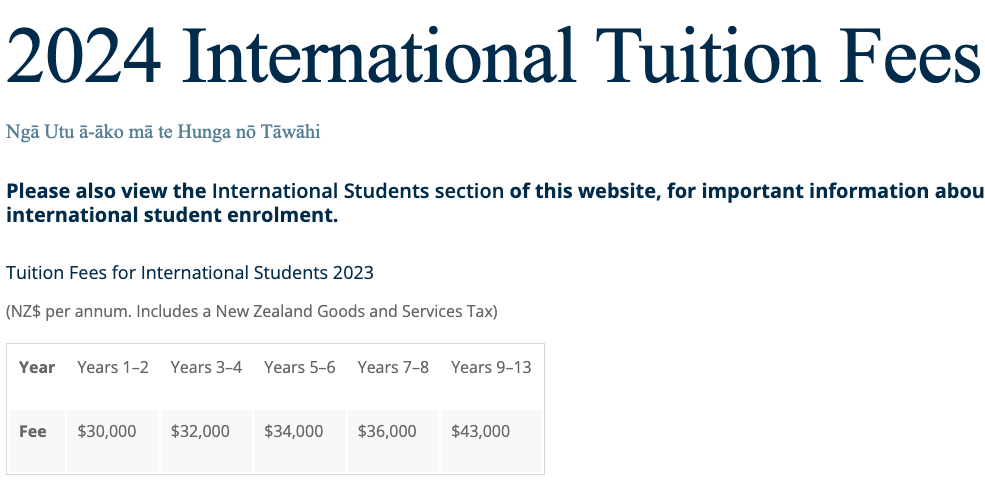Viewport: 985px width, 486px height.
Task: Click 'international student enrolment' bold text
Action: [x=172, y=215]
